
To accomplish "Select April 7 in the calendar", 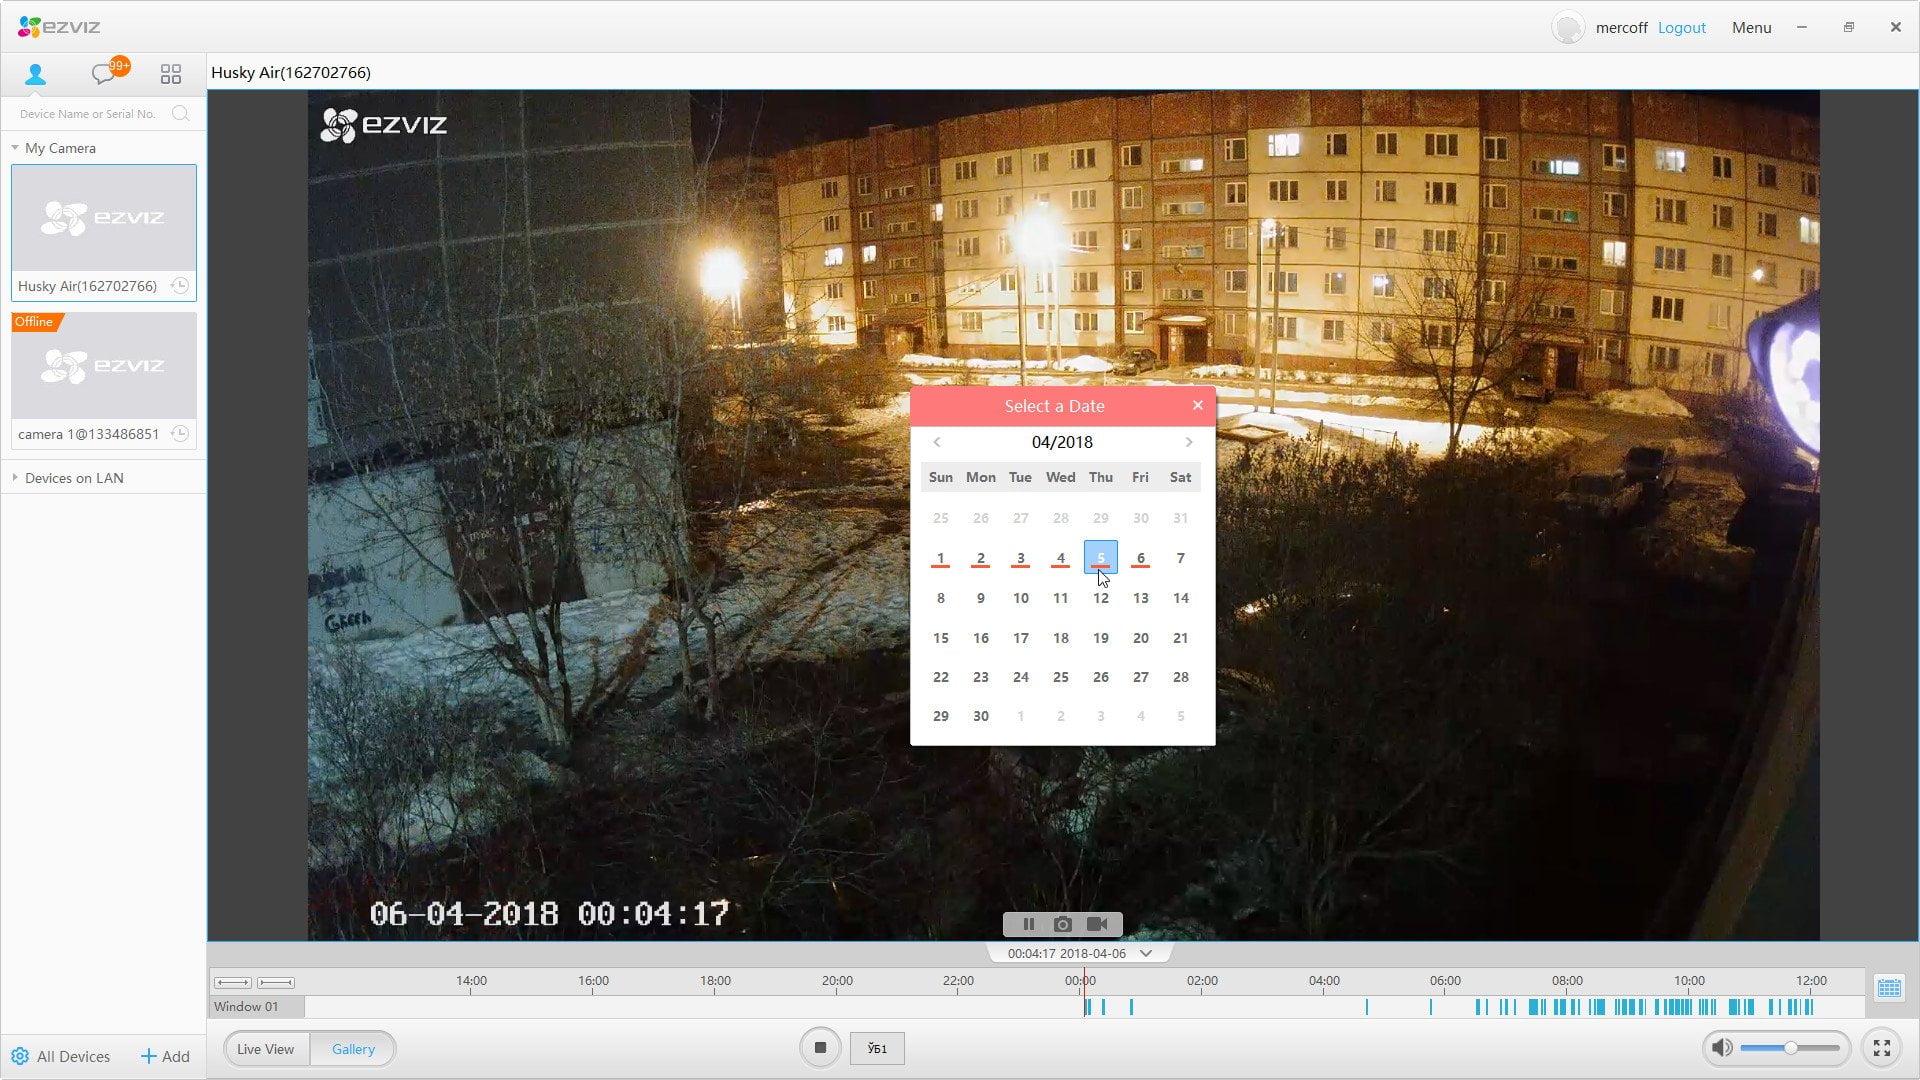I will [1180, 558].
